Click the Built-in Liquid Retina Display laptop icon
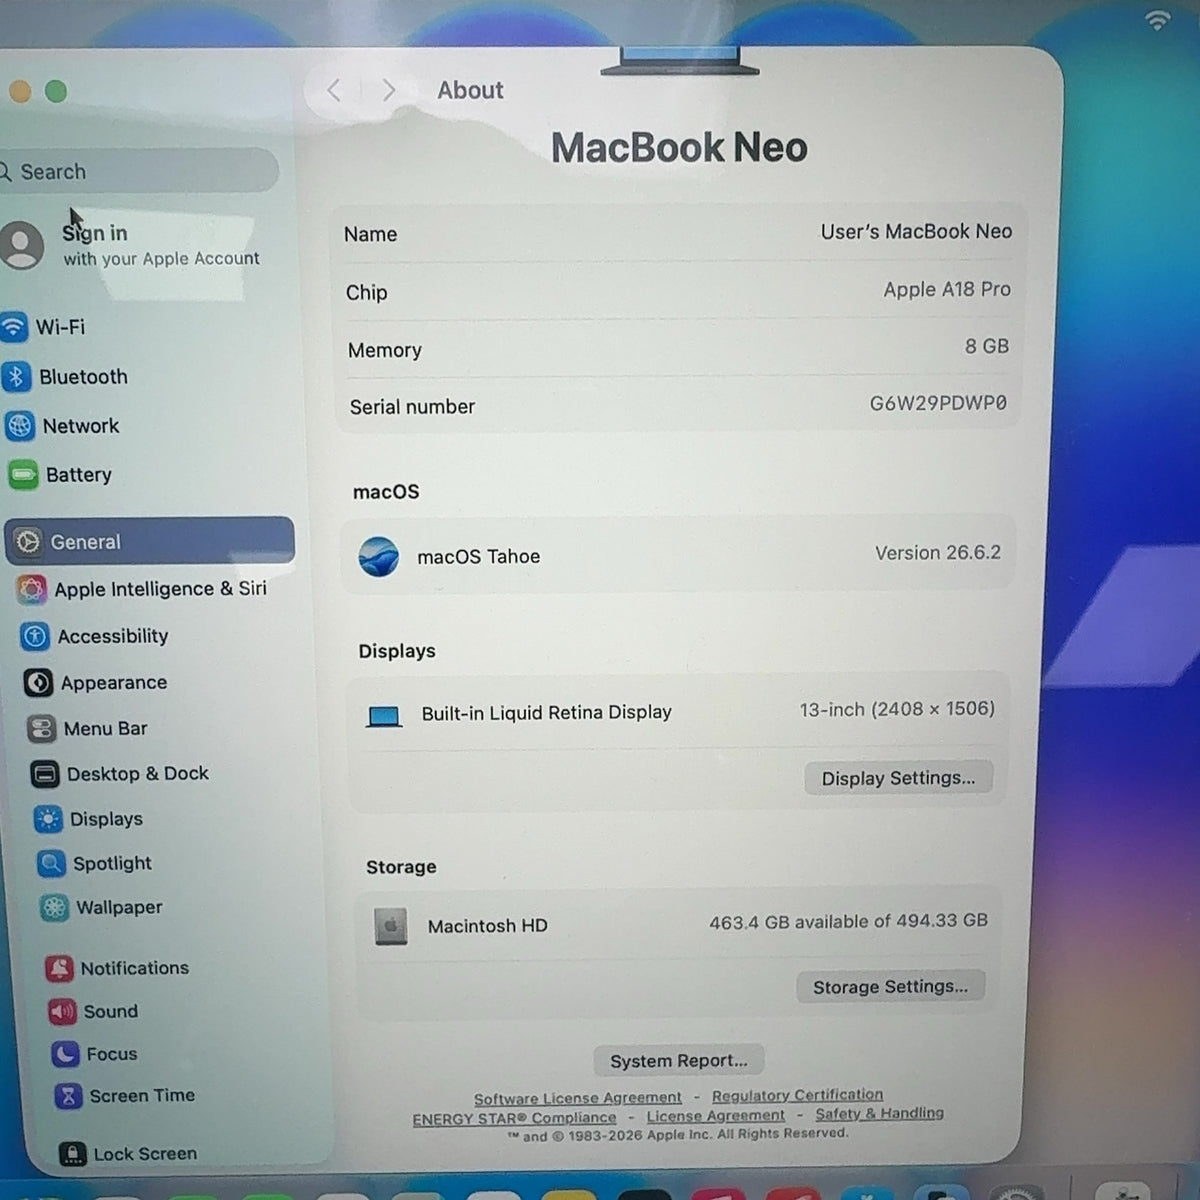The height and width of the screenshot is (1200, 1200). tap(384, 716)
